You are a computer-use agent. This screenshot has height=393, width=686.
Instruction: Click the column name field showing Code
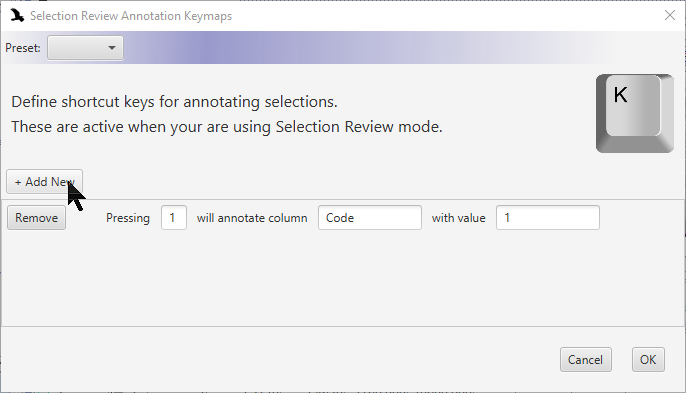point(370,218)
